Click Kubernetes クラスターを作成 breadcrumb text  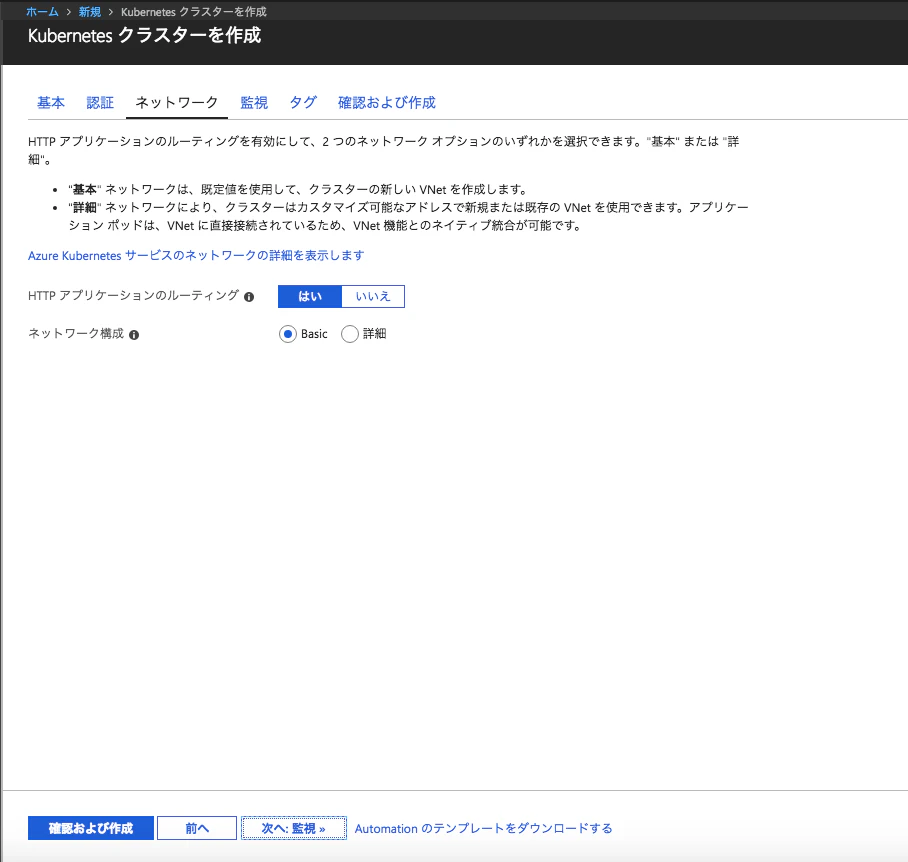click(x=194, y=12)
